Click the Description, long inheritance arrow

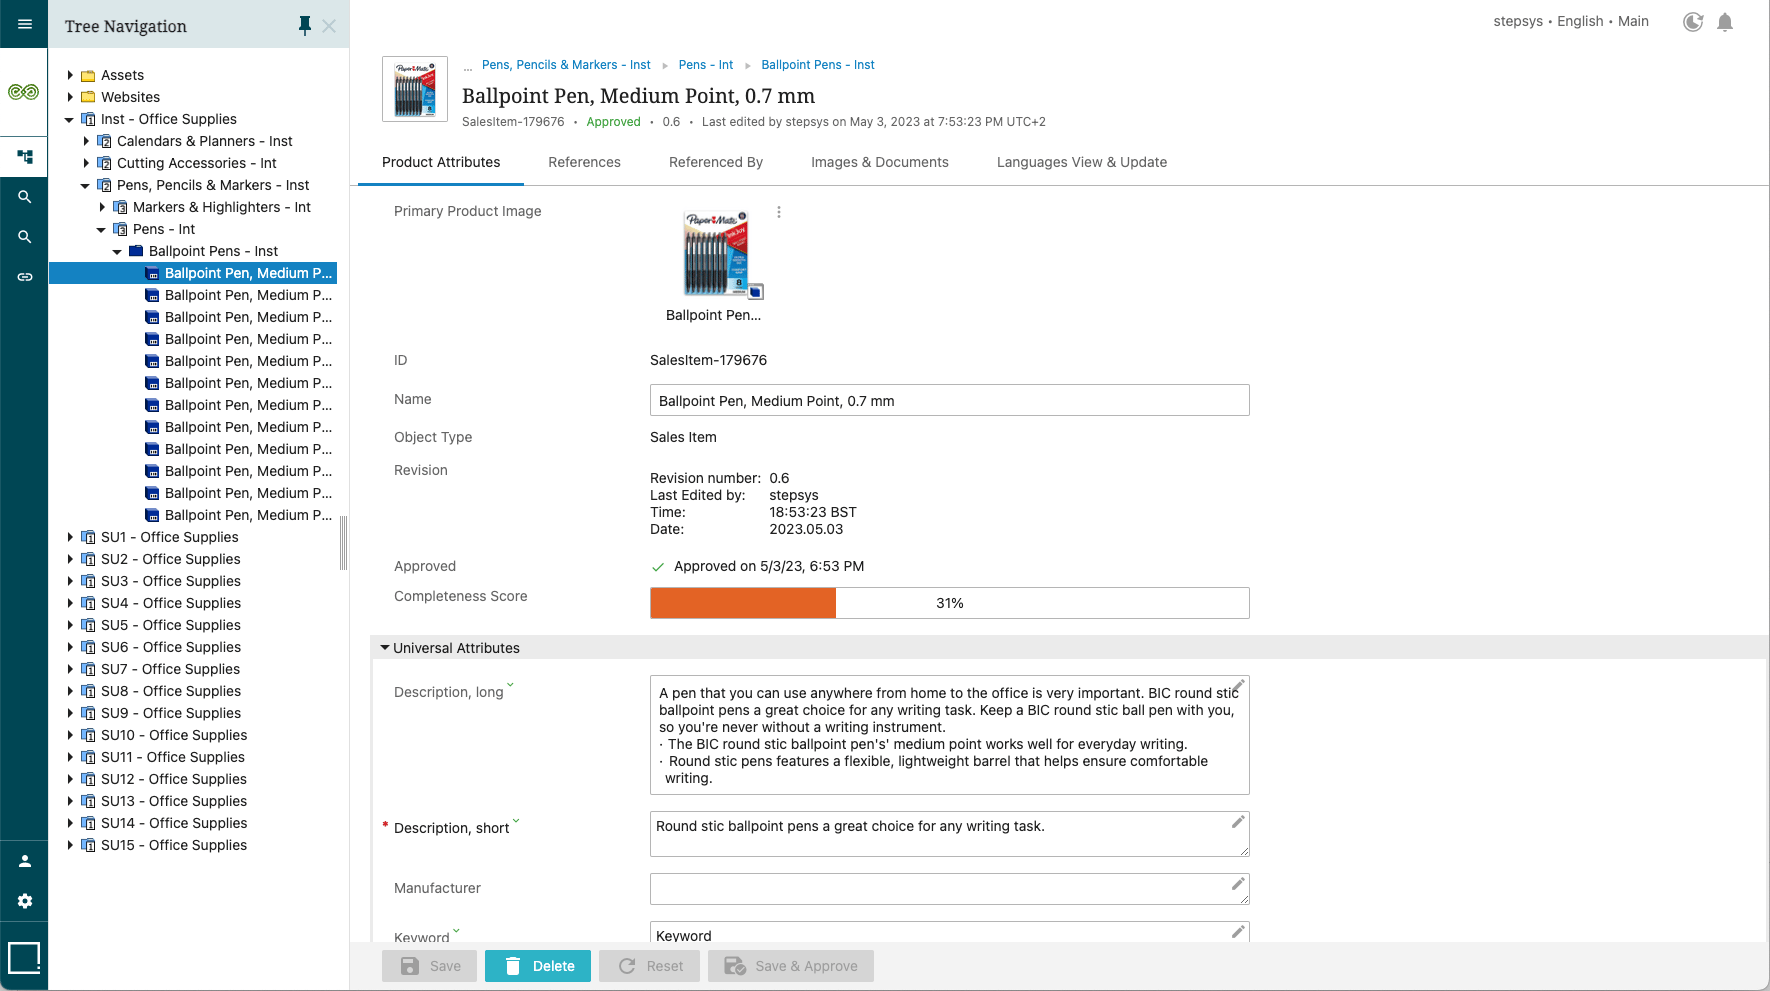coord(510,685)
